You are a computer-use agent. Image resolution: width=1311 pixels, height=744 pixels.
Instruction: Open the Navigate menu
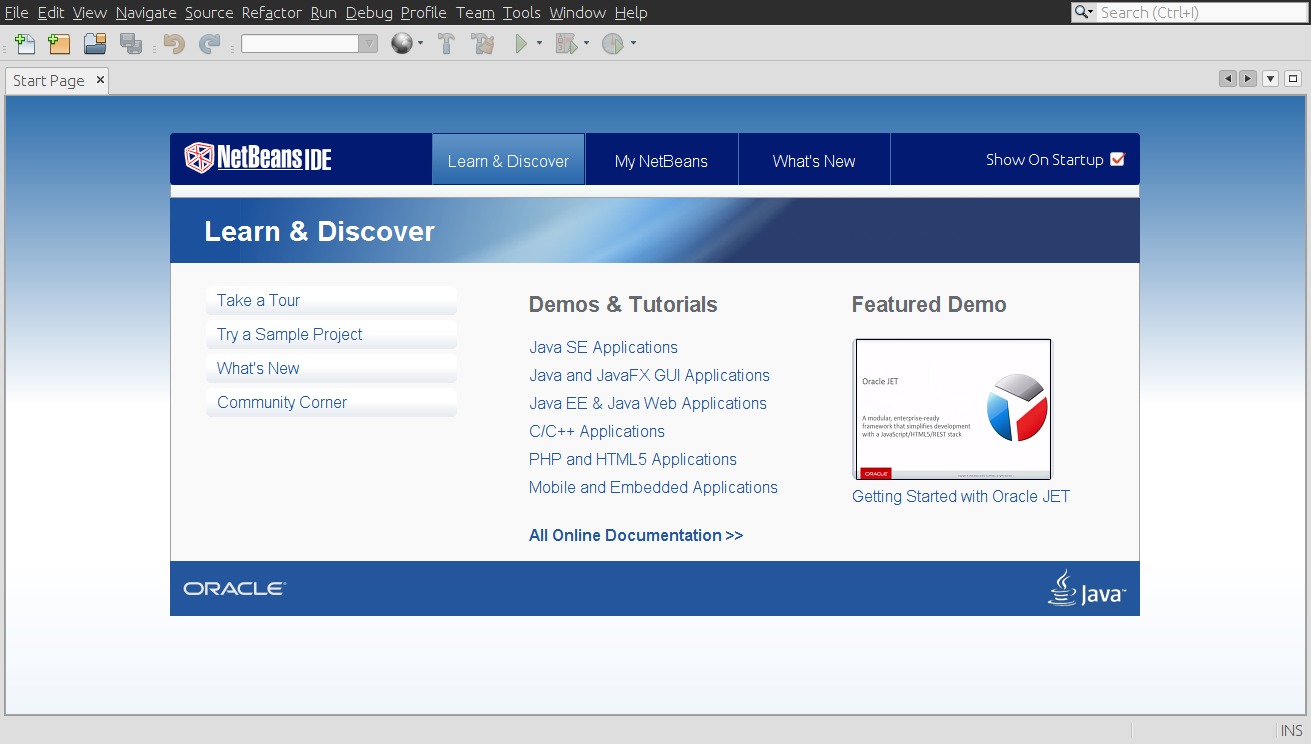point(145,12)
